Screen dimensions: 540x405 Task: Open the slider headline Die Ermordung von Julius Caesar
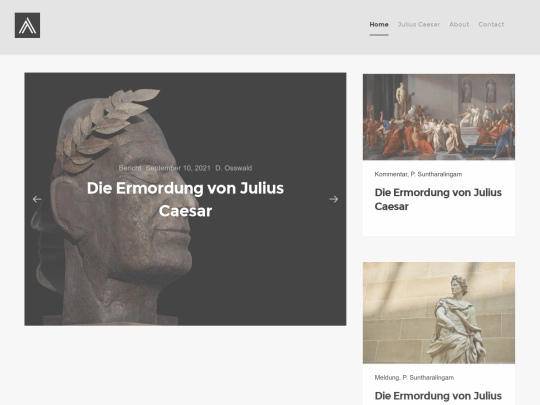[185, 199]
